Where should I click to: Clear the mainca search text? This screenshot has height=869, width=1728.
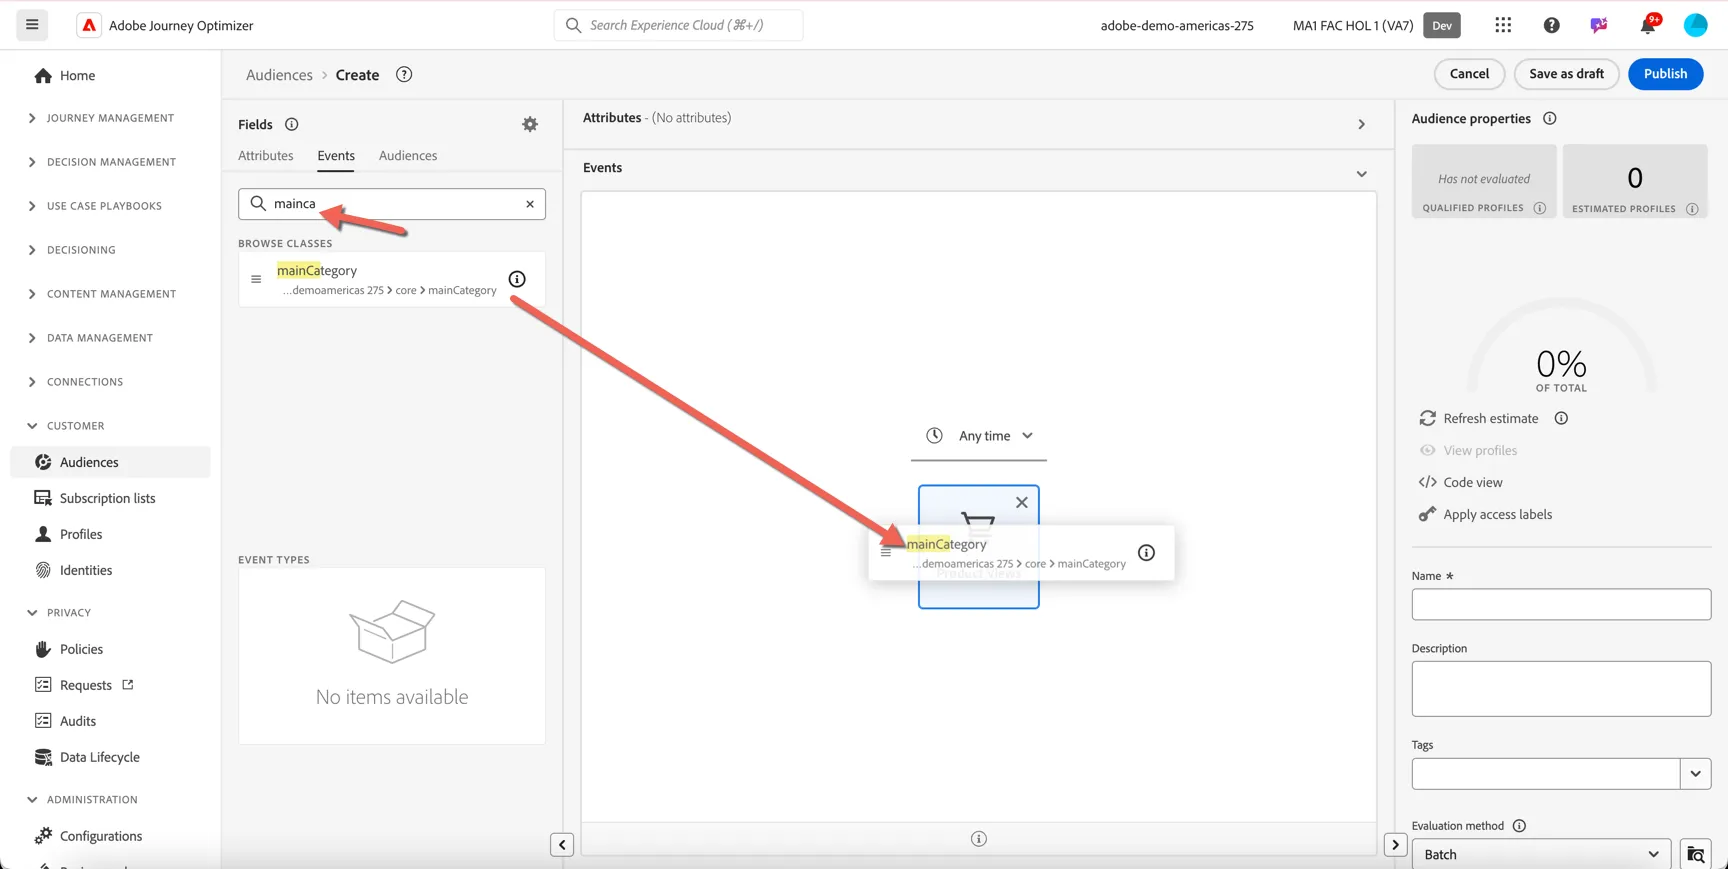(x=530, y=204)
